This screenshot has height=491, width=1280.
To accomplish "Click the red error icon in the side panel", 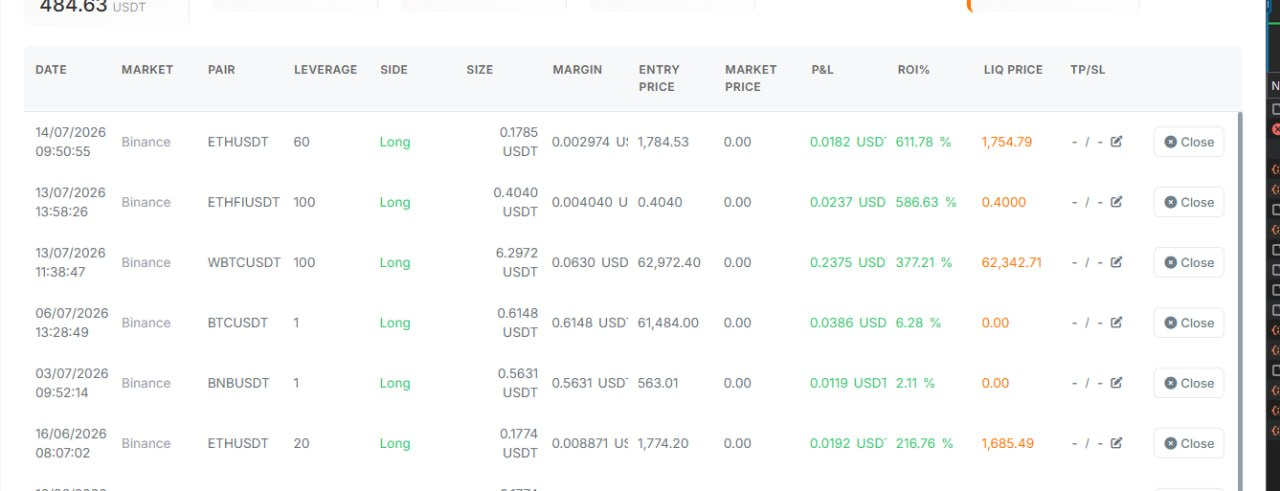I will [x=1276, y=129].
